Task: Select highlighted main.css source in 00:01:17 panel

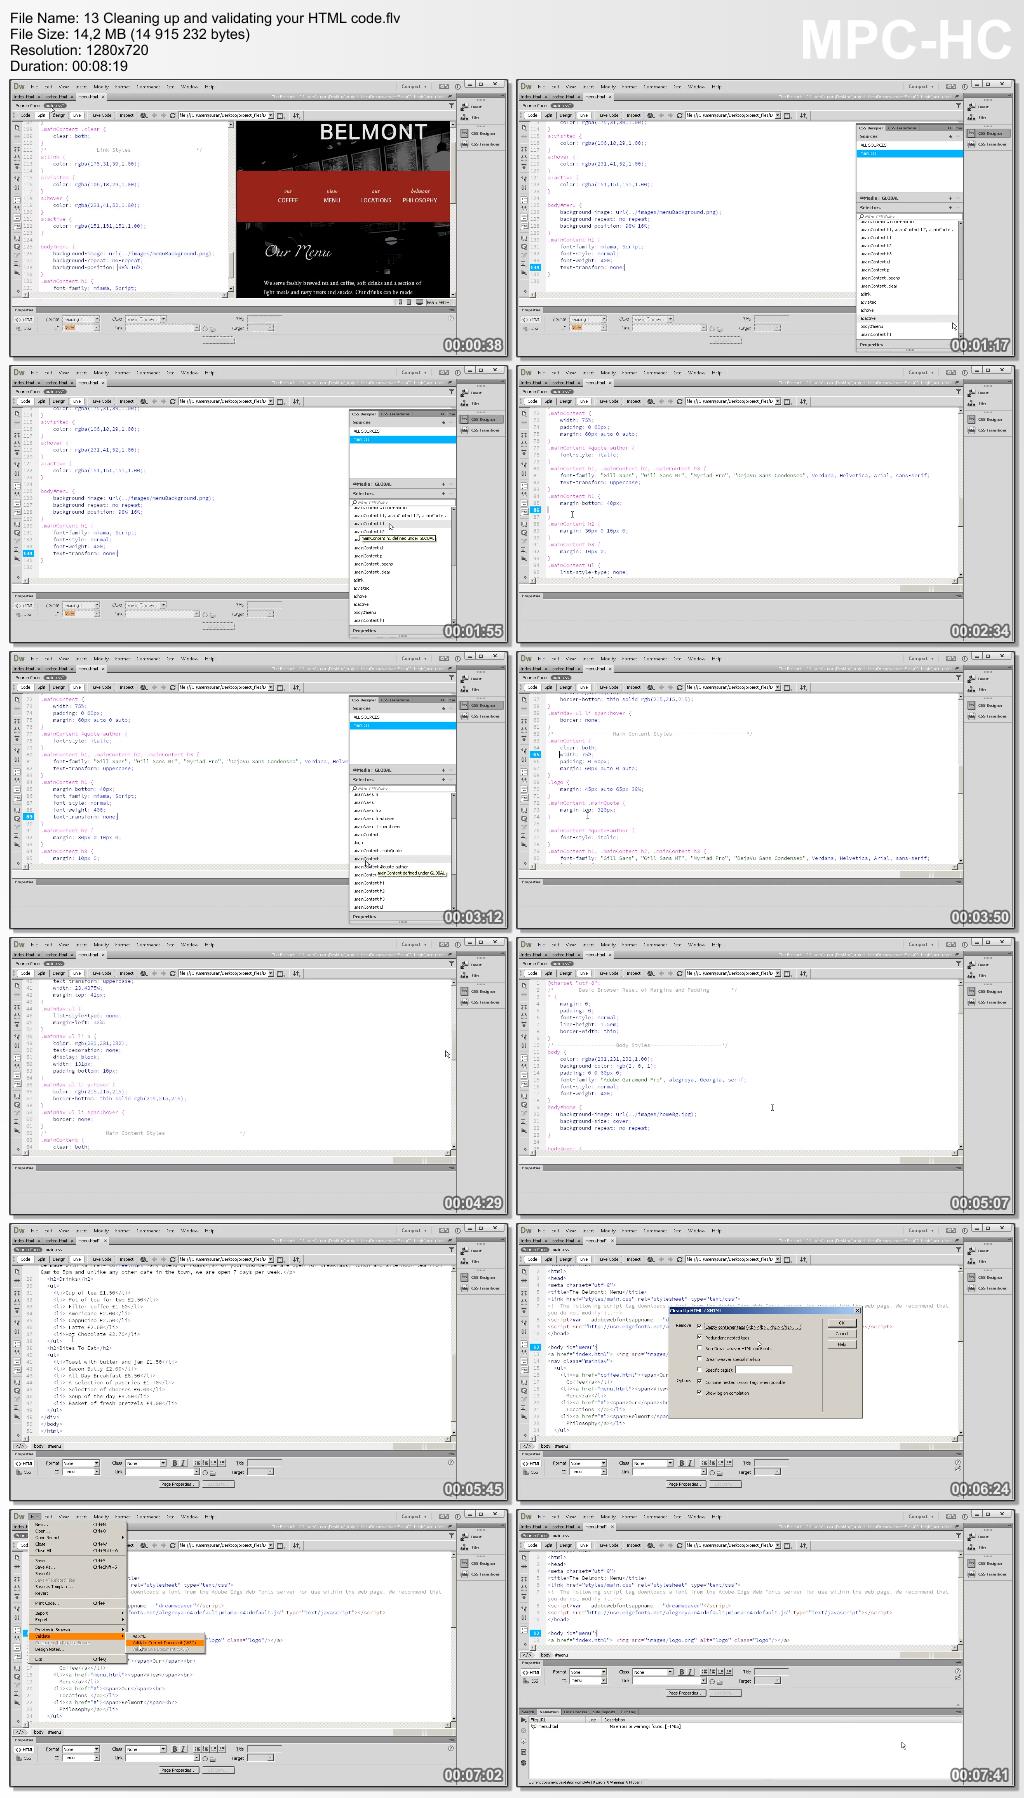Action: [910, 153]
